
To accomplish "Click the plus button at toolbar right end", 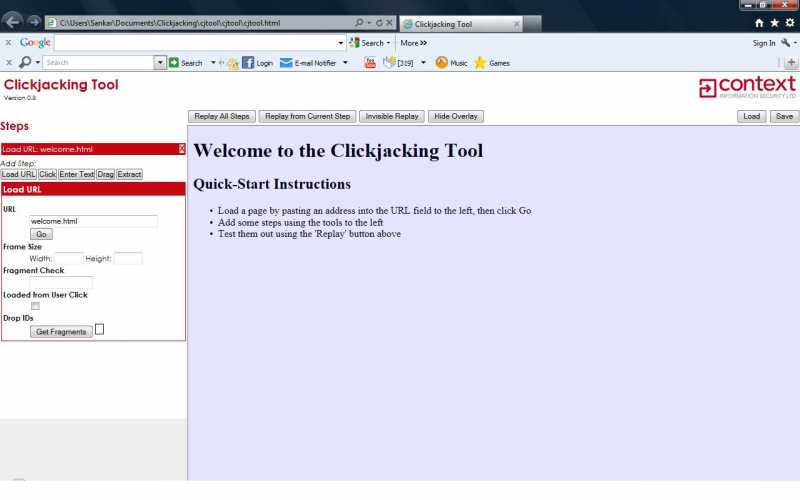I will [791, 63].
